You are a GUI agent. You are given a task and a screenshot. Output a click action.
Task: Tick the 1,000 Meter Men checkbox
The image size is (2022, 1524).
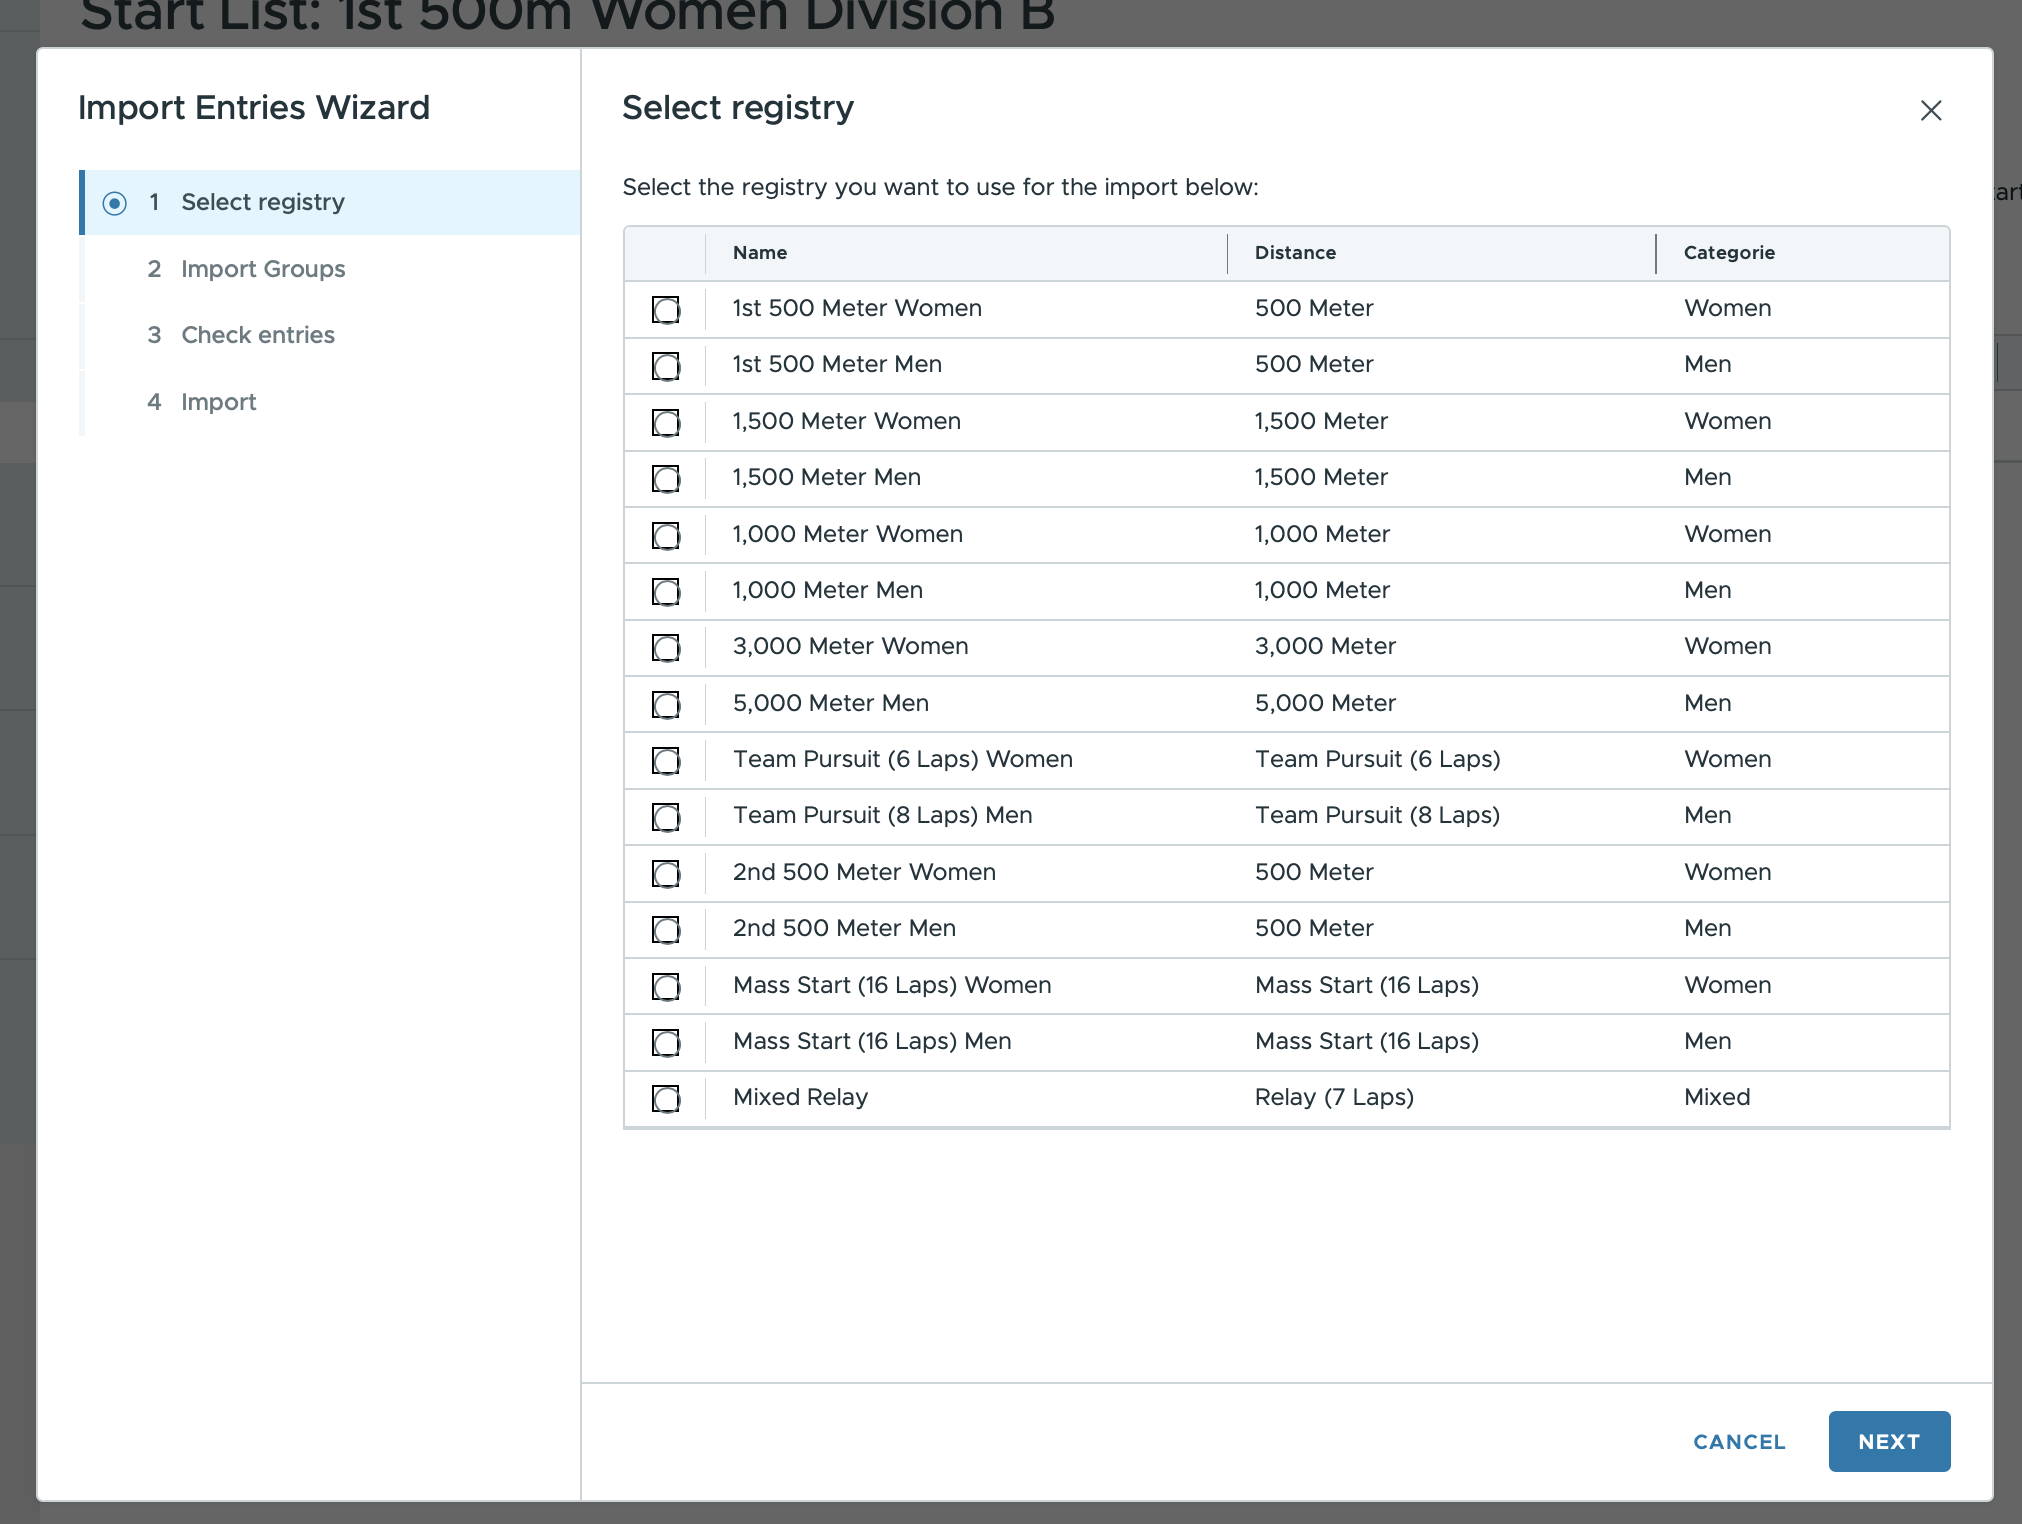click(666, 591)
